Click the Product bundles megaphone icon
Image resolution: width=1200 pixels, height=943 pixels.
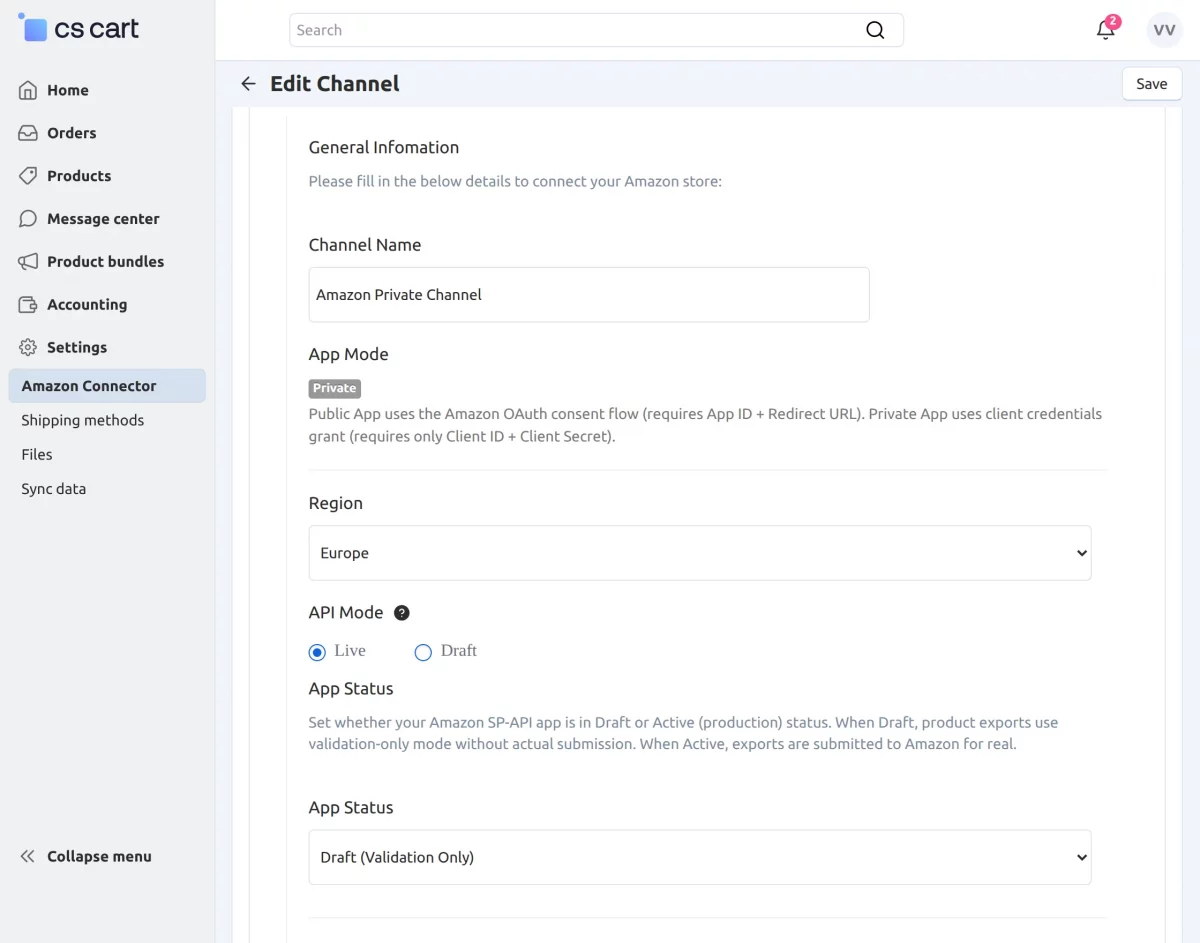coord(28,262)
